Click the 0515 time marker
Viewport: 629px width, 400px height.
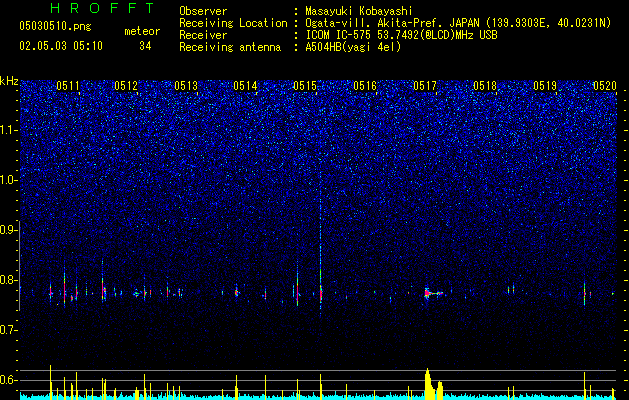[305, 86]
